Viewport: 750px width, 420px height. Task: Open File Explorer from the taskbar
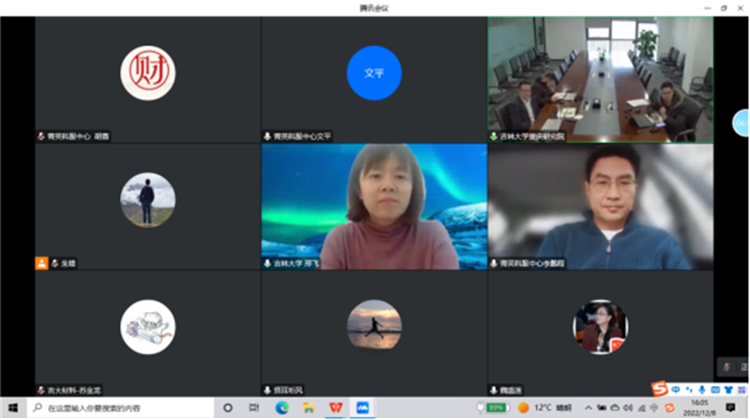309,408
